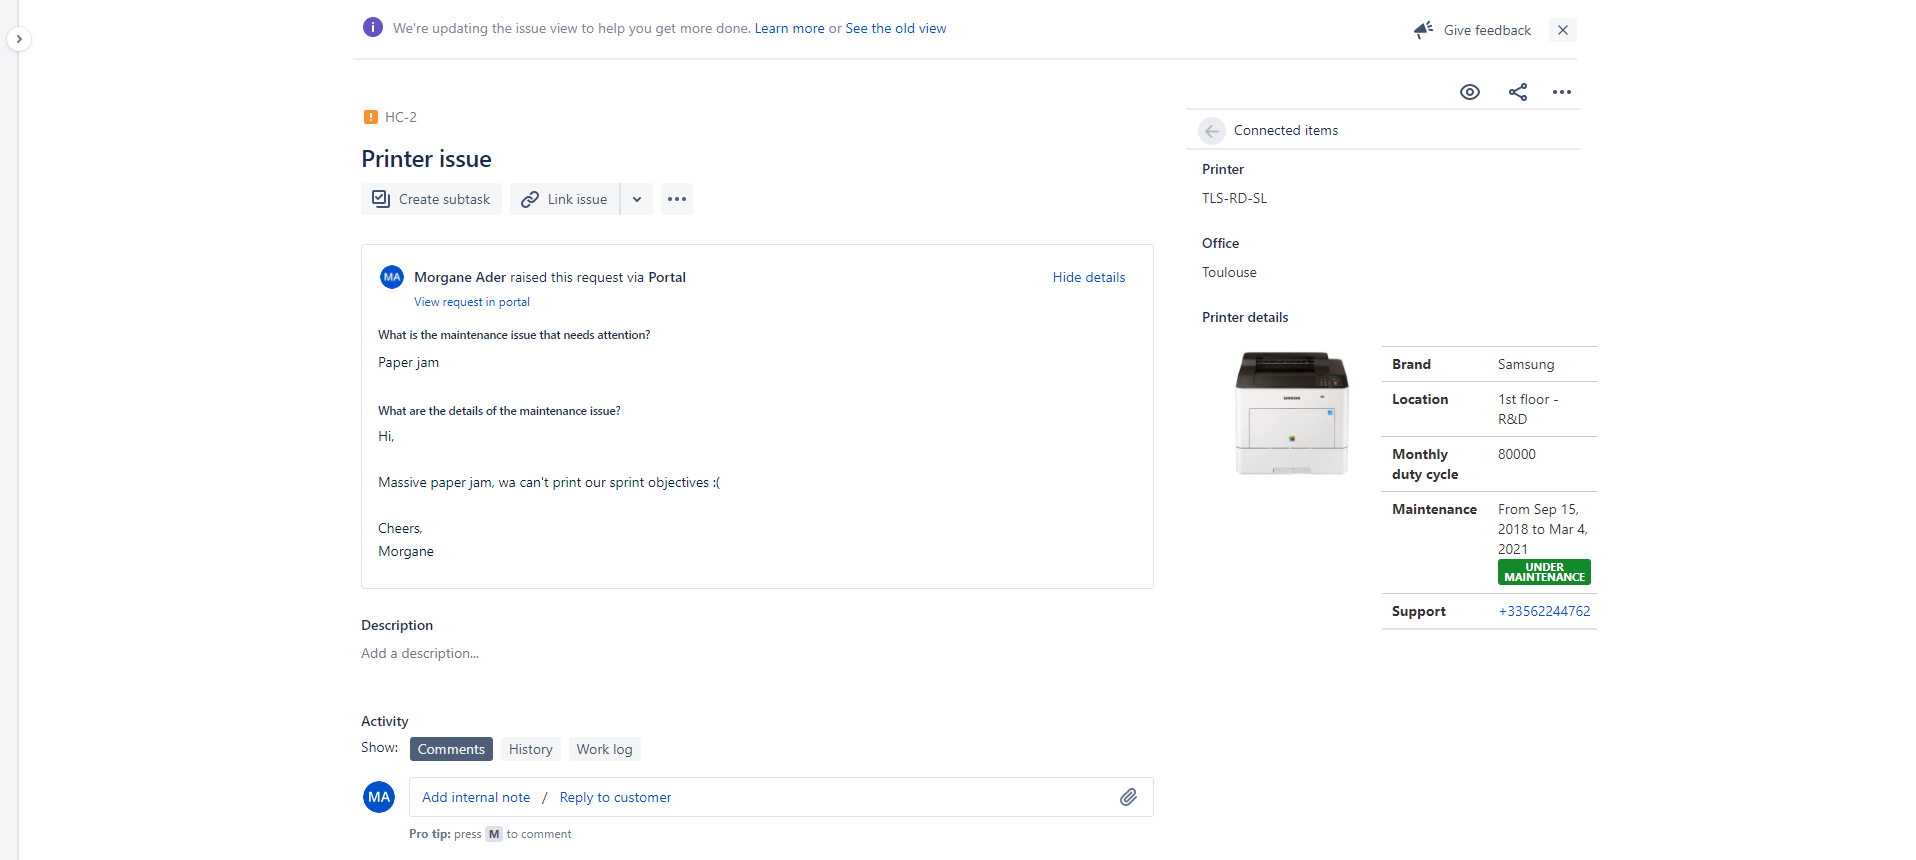
Task: Click the Link issue button
Action: coord(565,199)
